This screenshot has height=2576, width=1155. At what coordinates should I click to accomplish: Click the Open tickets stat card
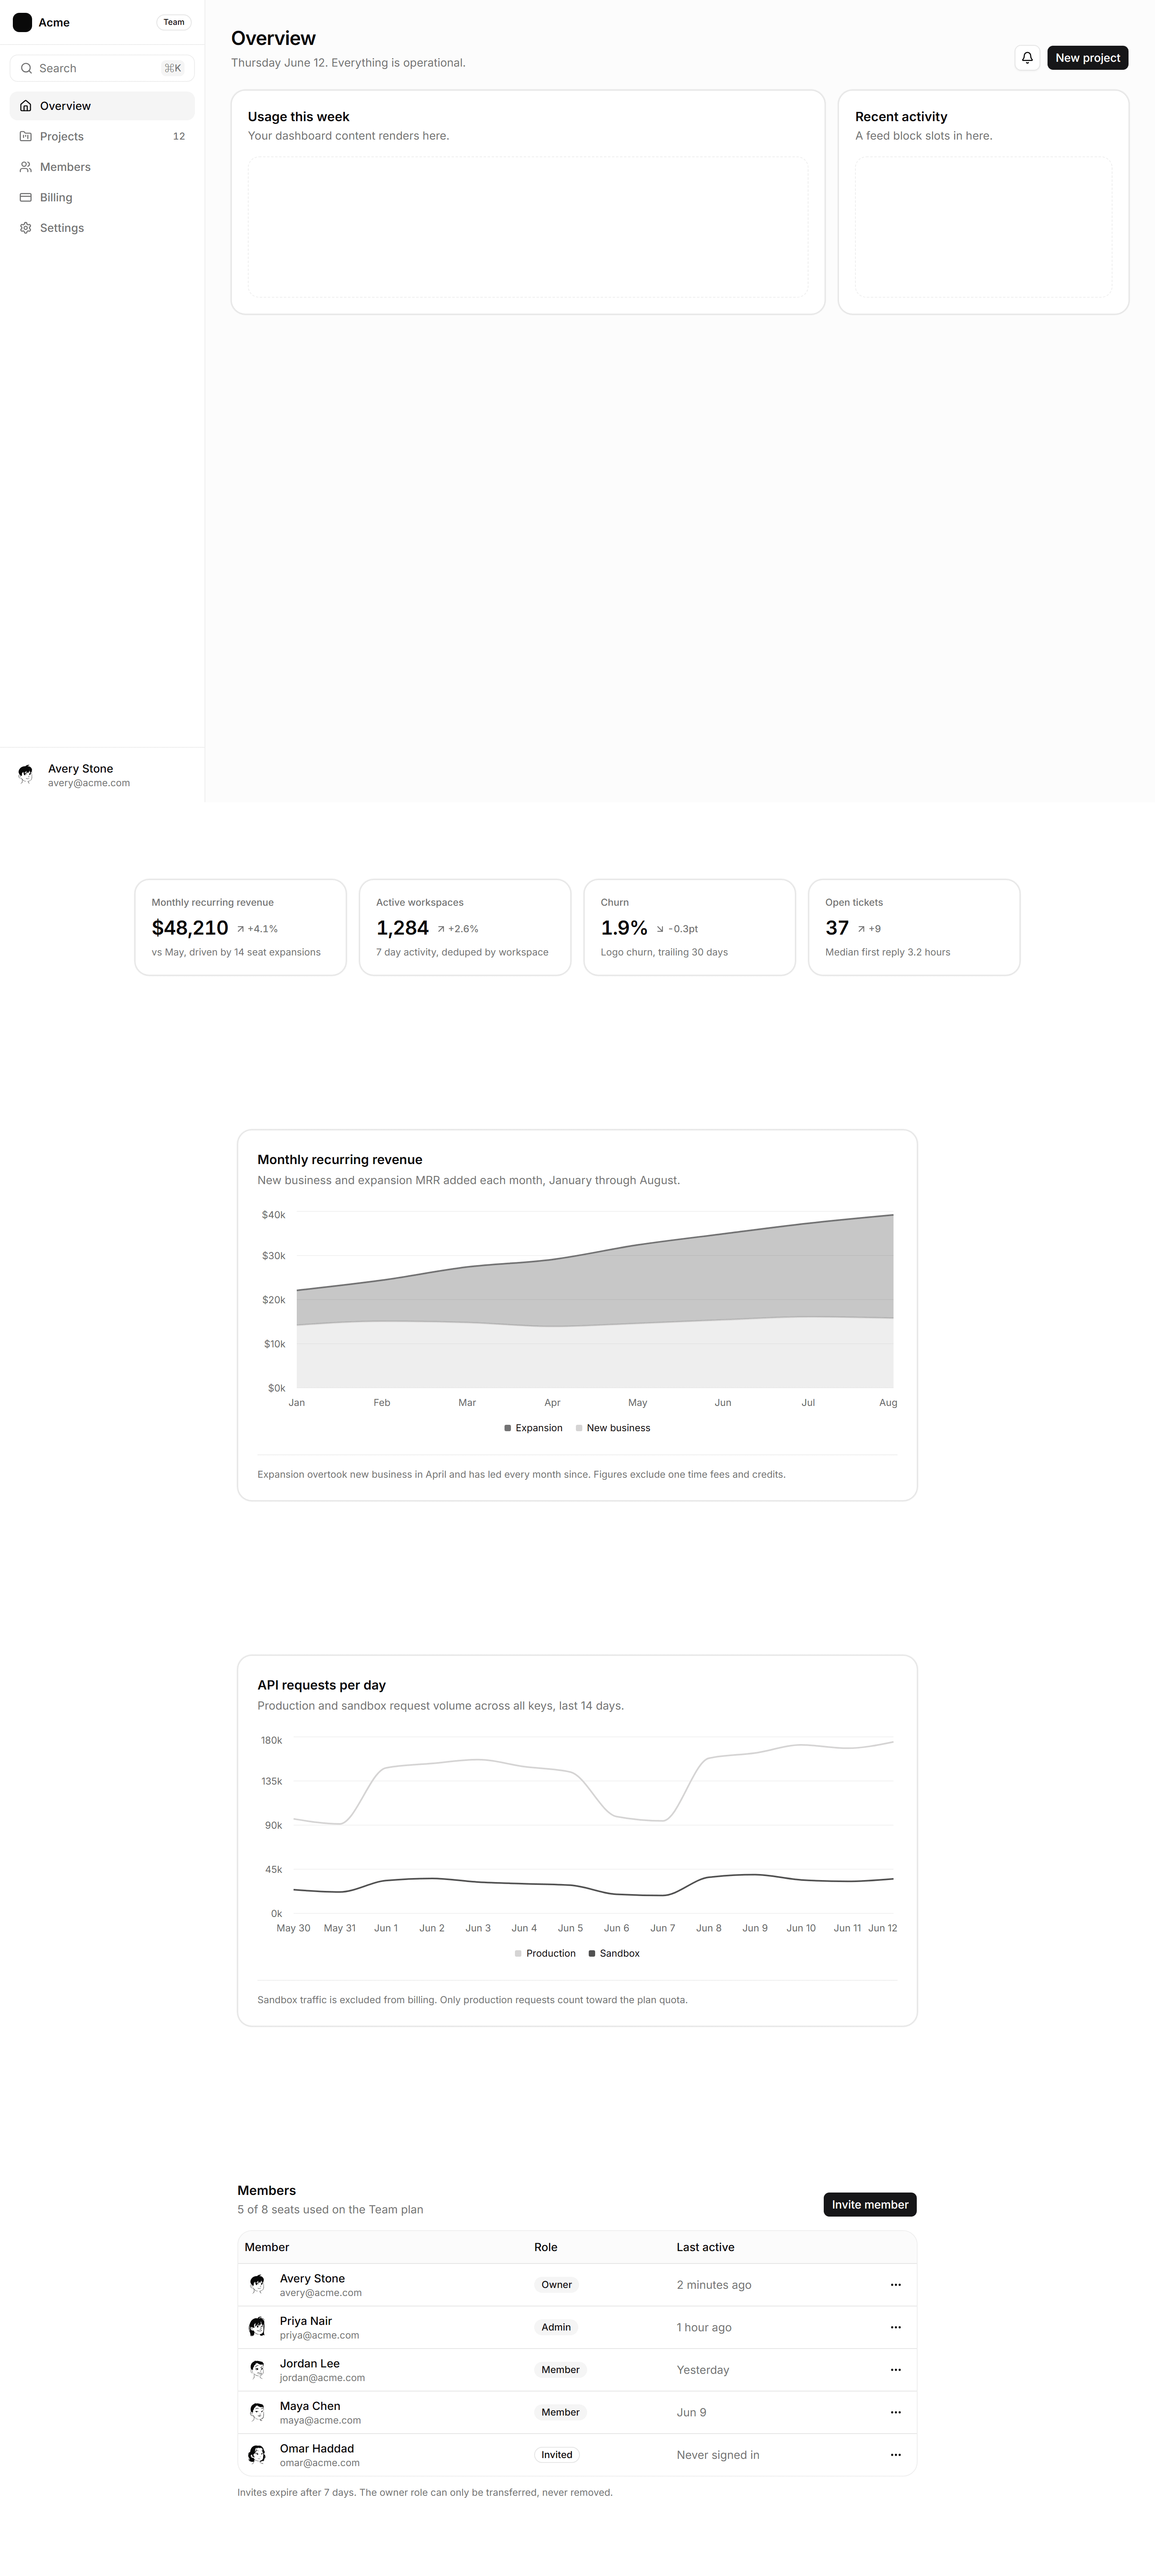tap(914, 927)
